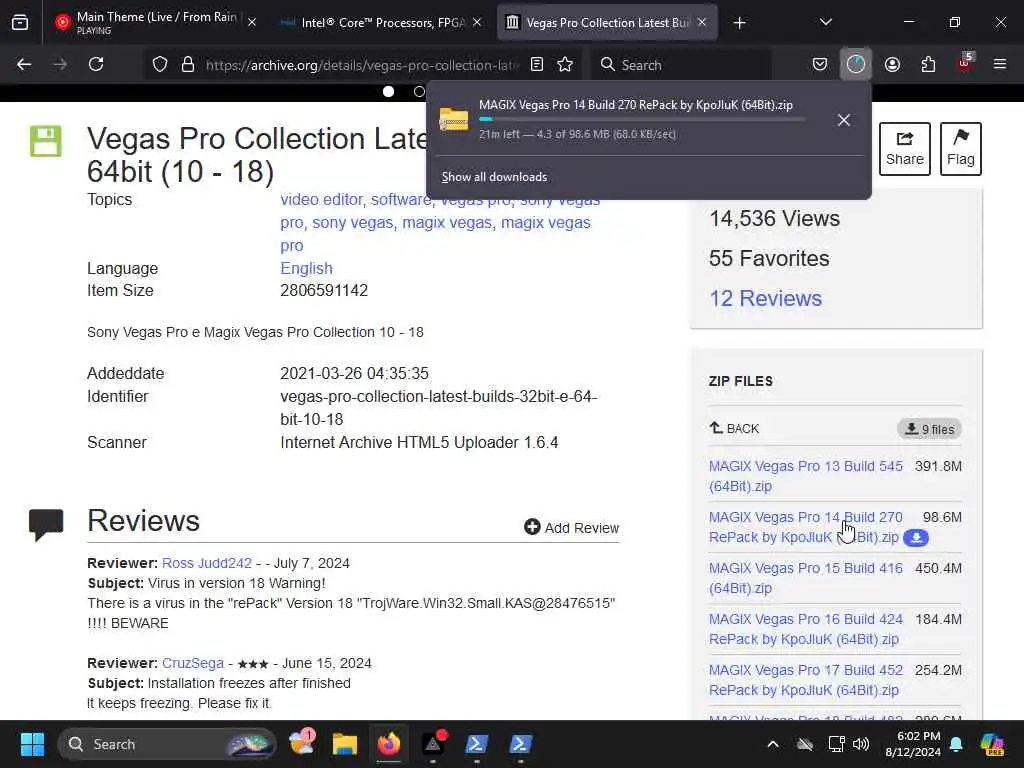The width and height of the screenshot is (1024, 768).
Task: Open tracking protection shield icon
Action: (160, 65)
